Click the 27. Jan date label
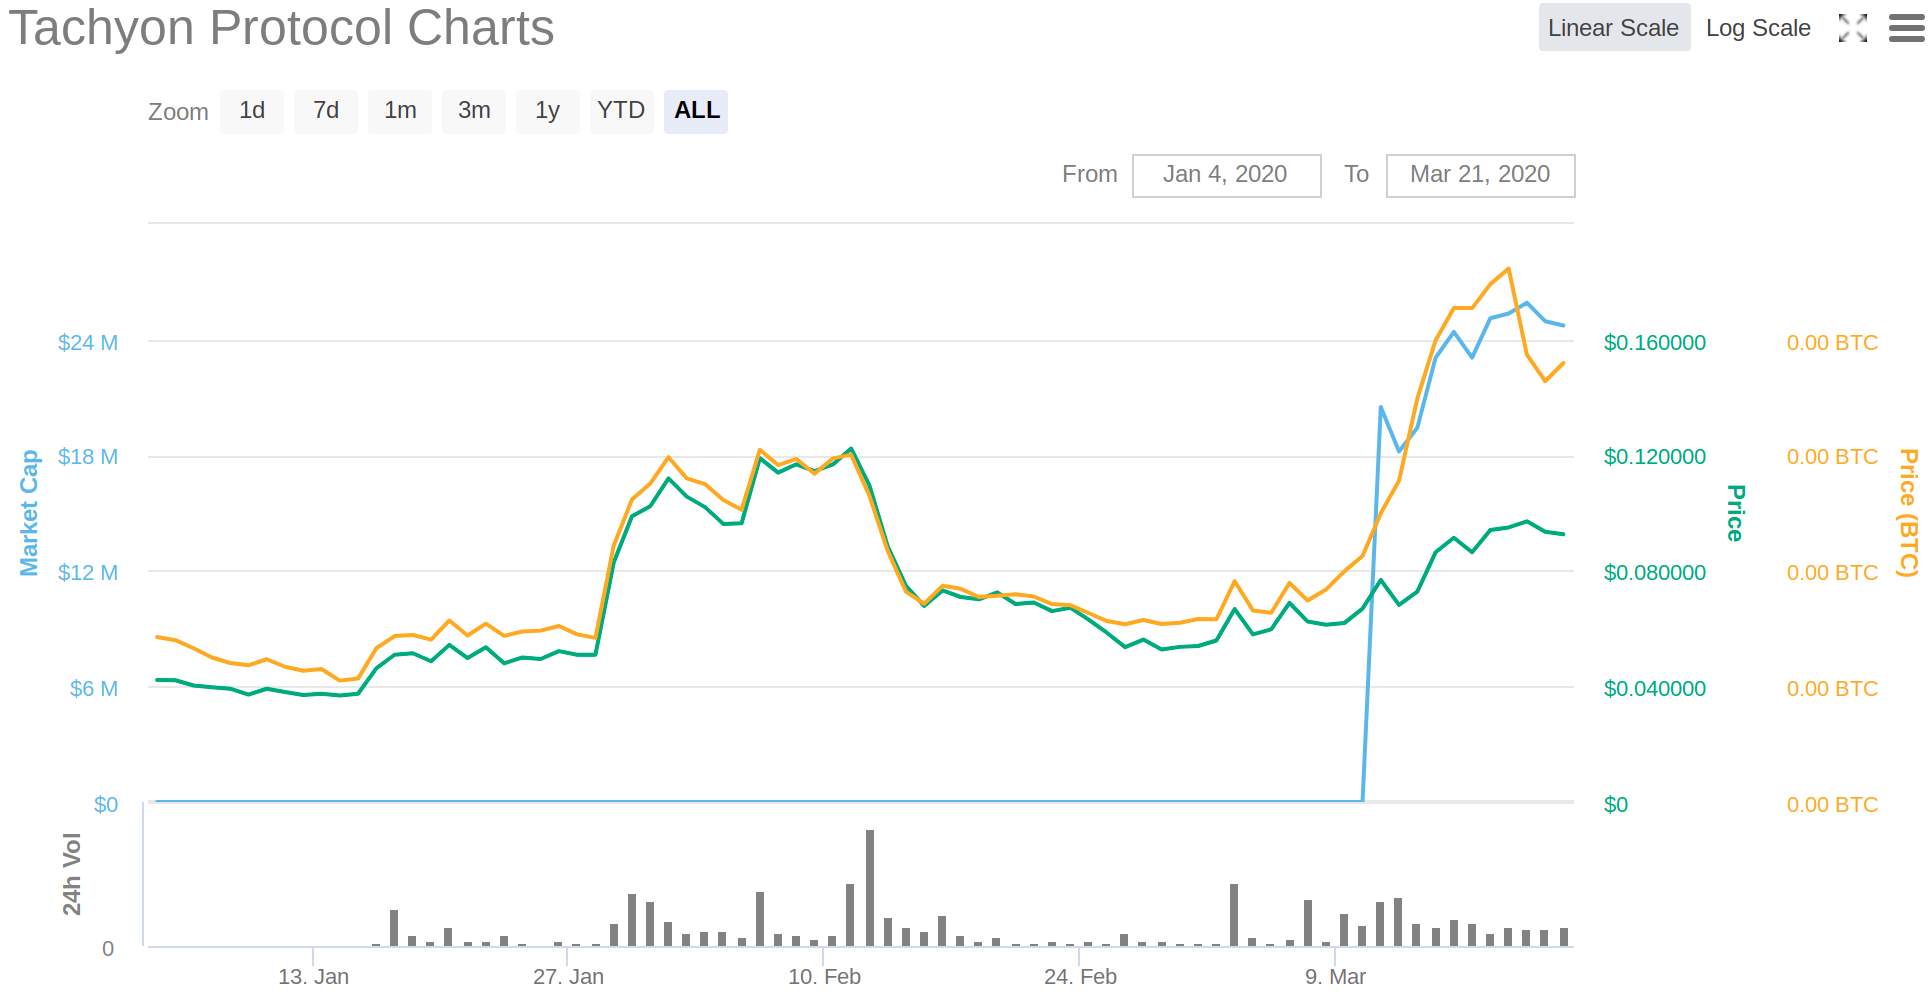Screen dimensions: 1932x994 point(568,977)
